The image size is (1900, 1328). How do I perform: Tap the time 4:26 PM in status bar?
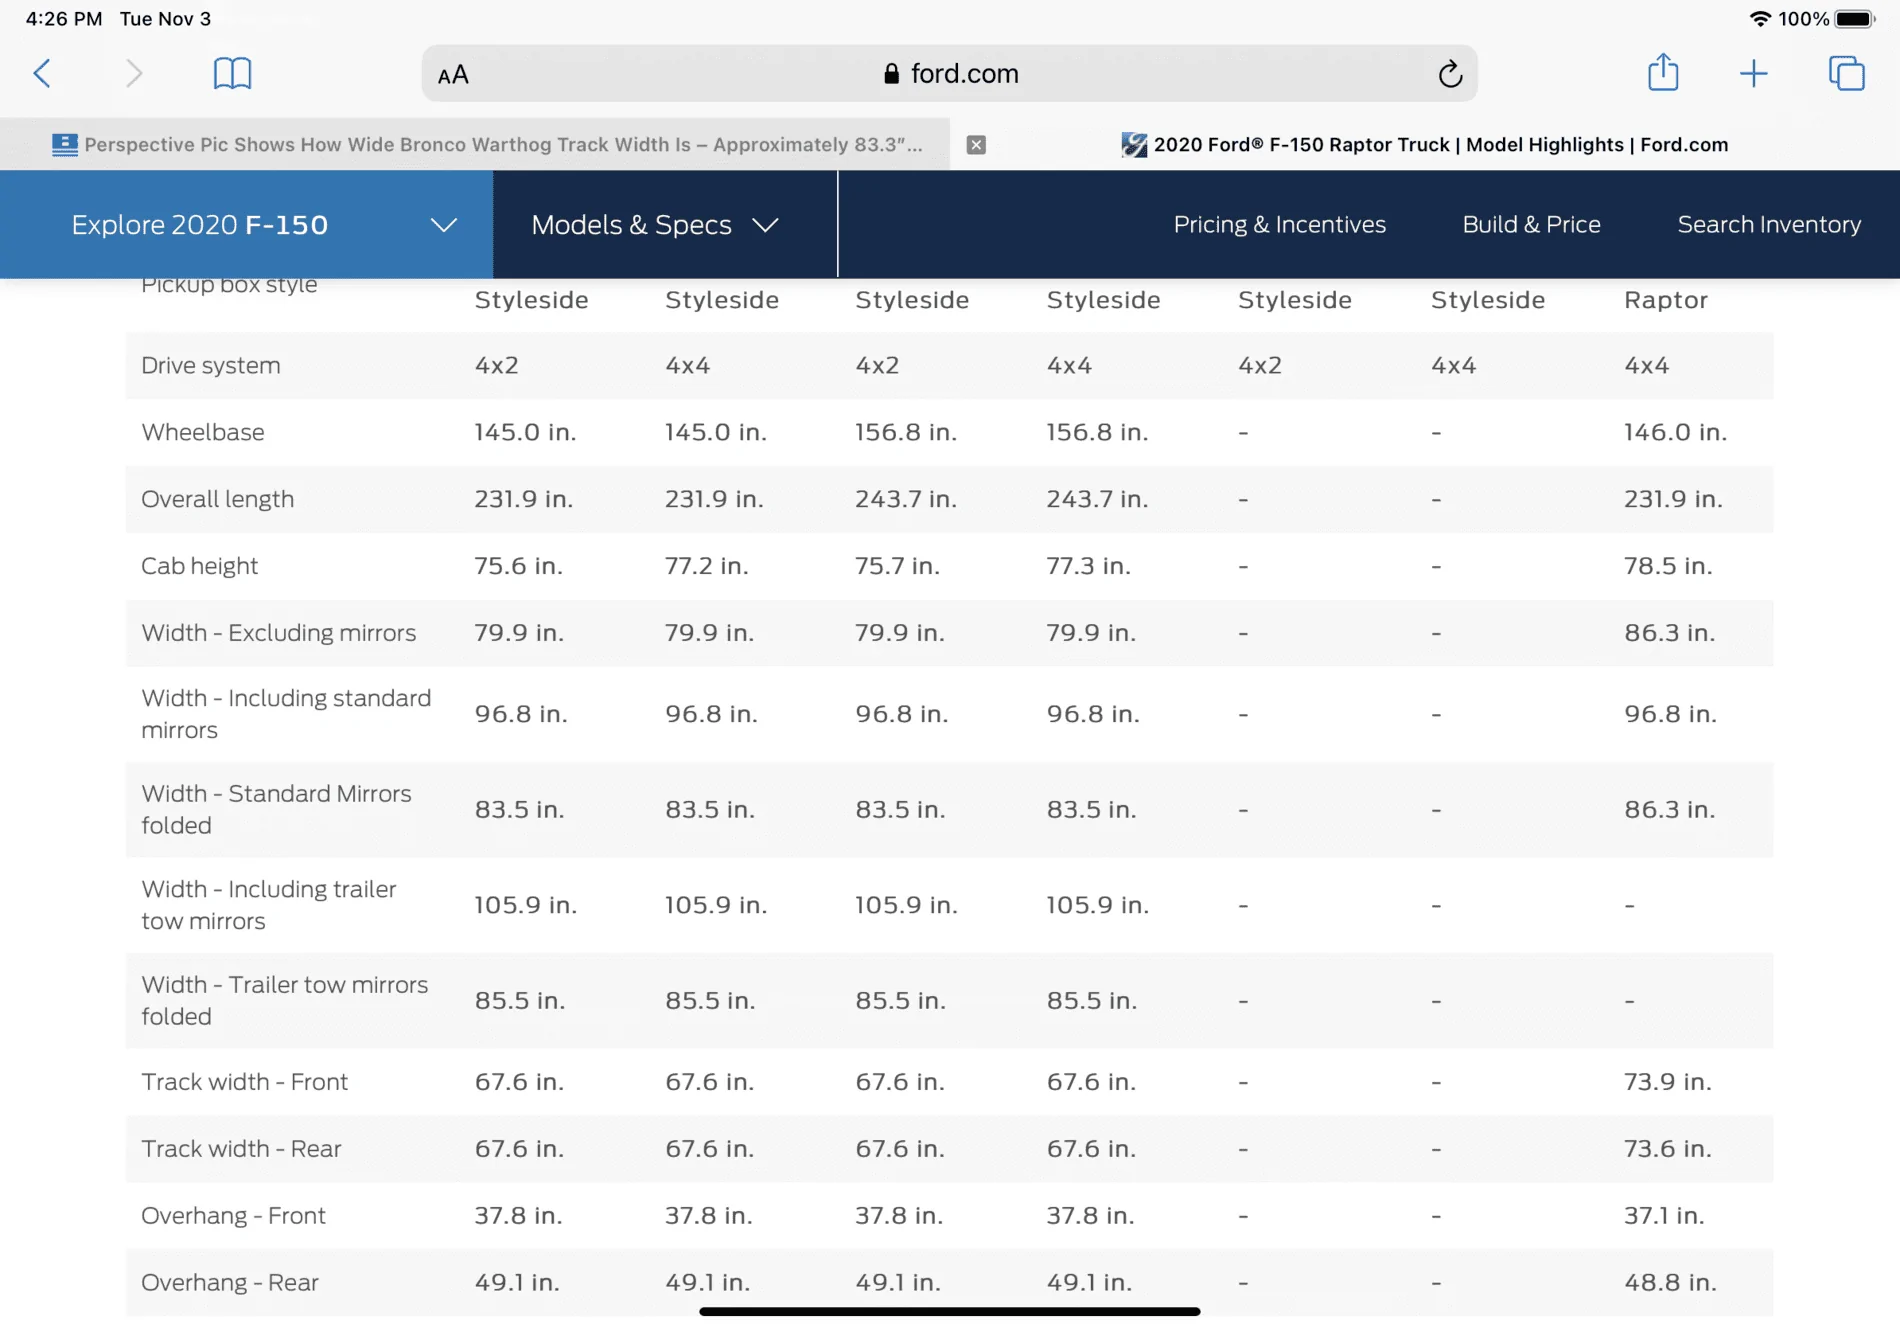pos(64,19)
